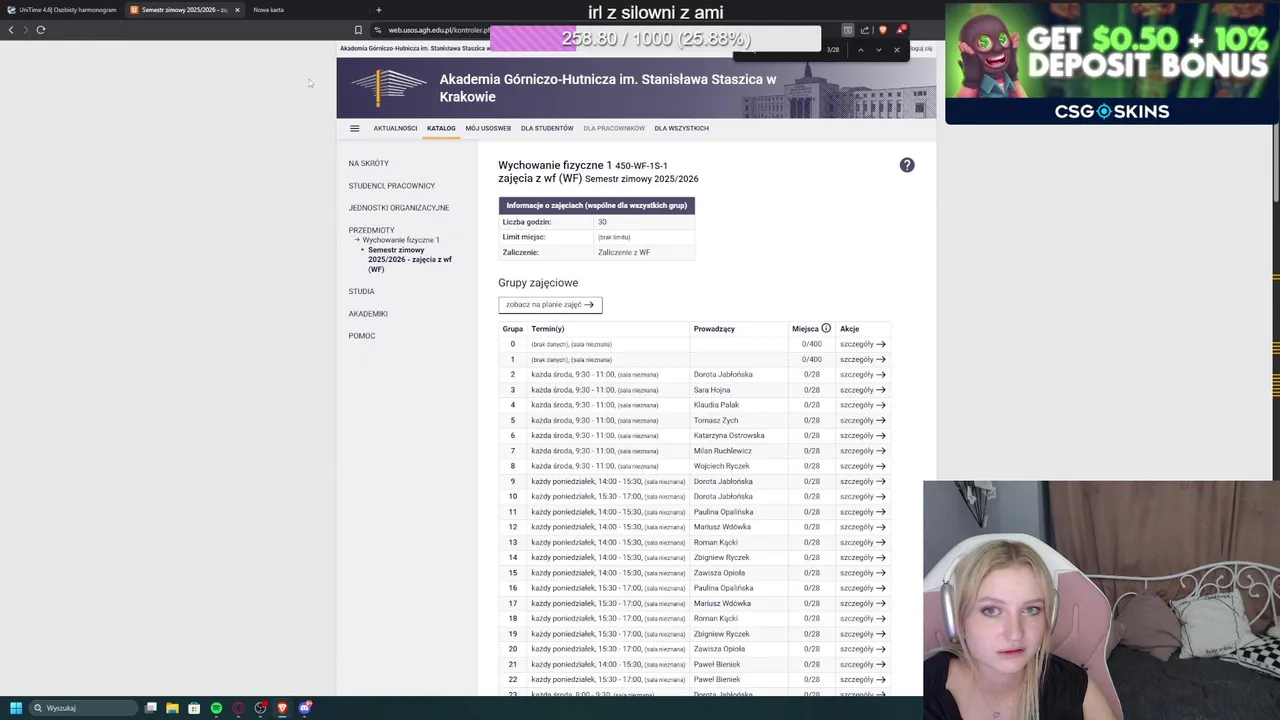Open the DLA STUDENTÓW menu item
1280x720 pixels.
coord(547,128)
